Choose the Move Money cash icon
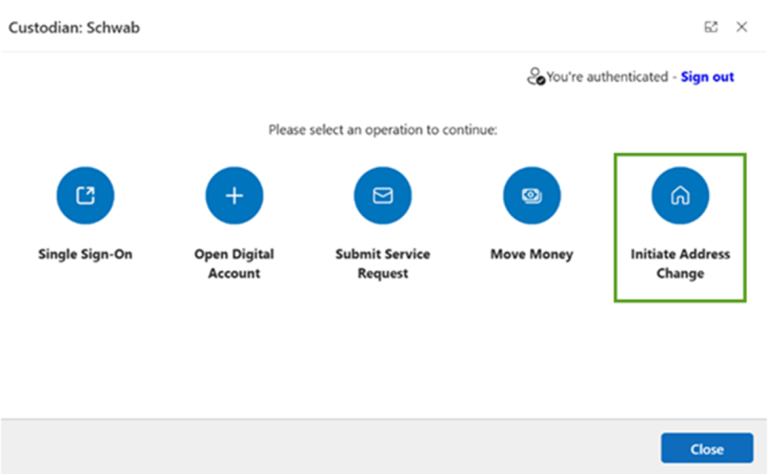 click(531, 195)
